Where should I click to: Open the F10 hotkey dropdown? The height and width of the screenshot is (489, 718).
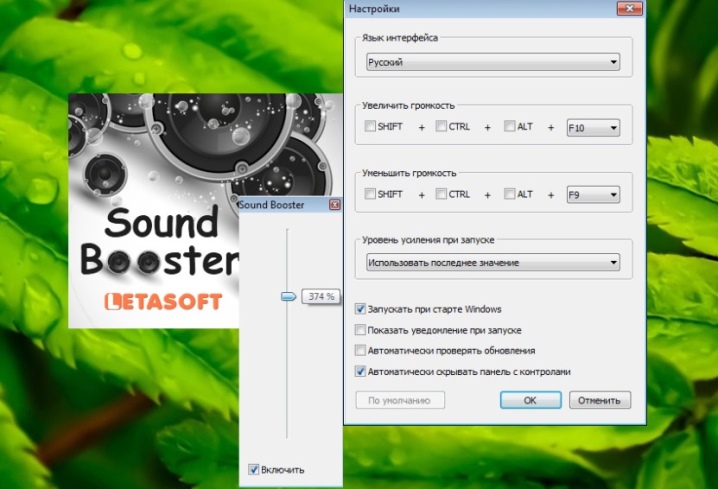[593, 128]
